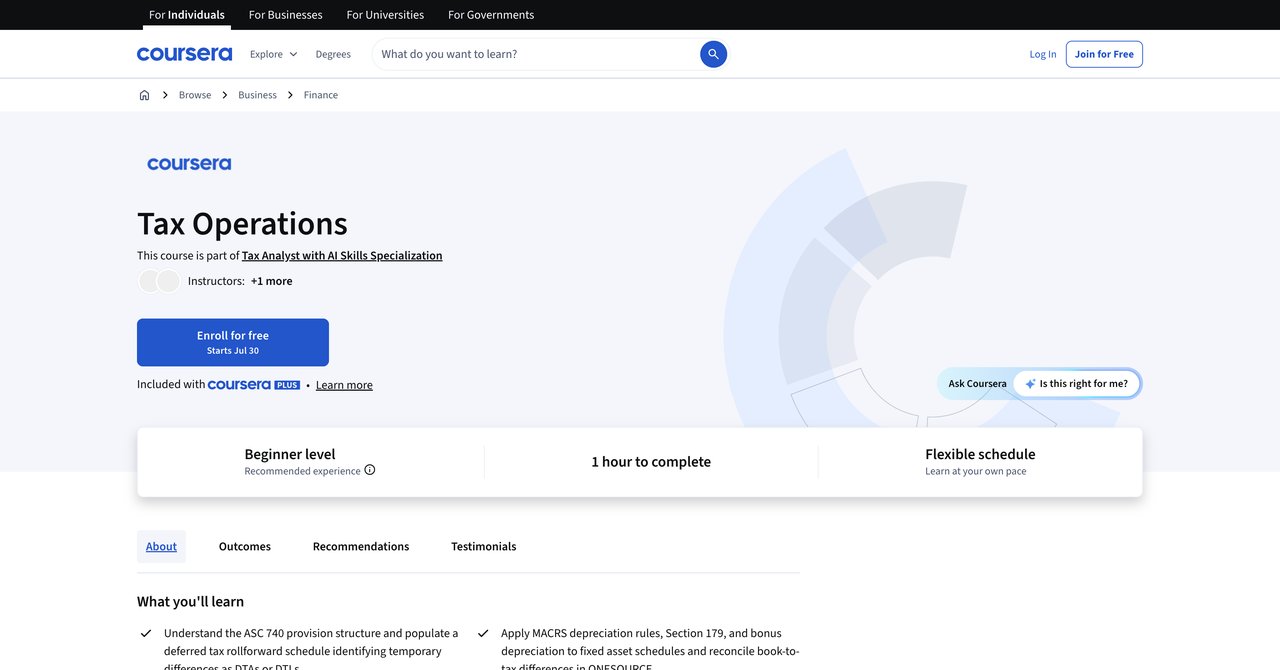The image size is (1280, 670).
Task: Click the 'What do you want to learn?' search field
Action: click(535, 54)
